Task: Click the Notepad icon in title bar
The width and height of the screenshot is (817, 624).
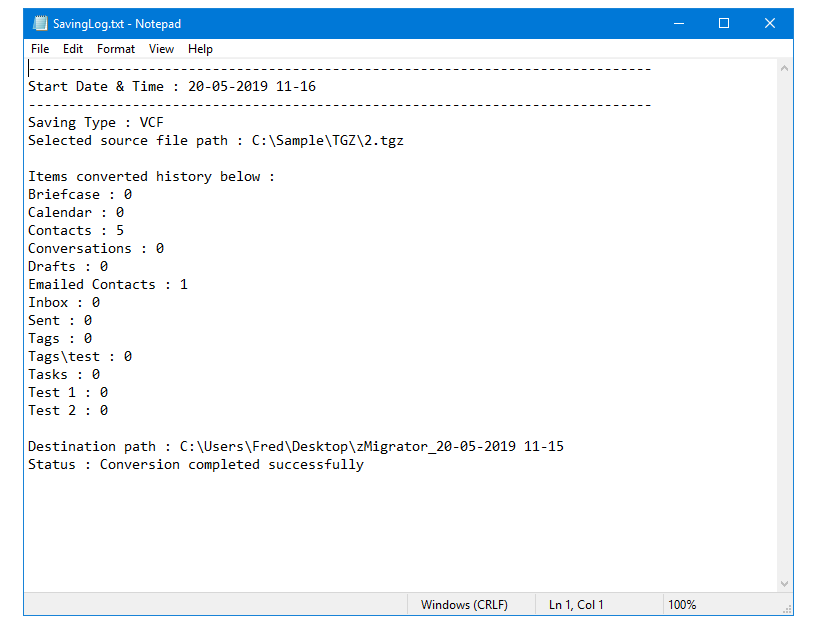Action: 40,23
